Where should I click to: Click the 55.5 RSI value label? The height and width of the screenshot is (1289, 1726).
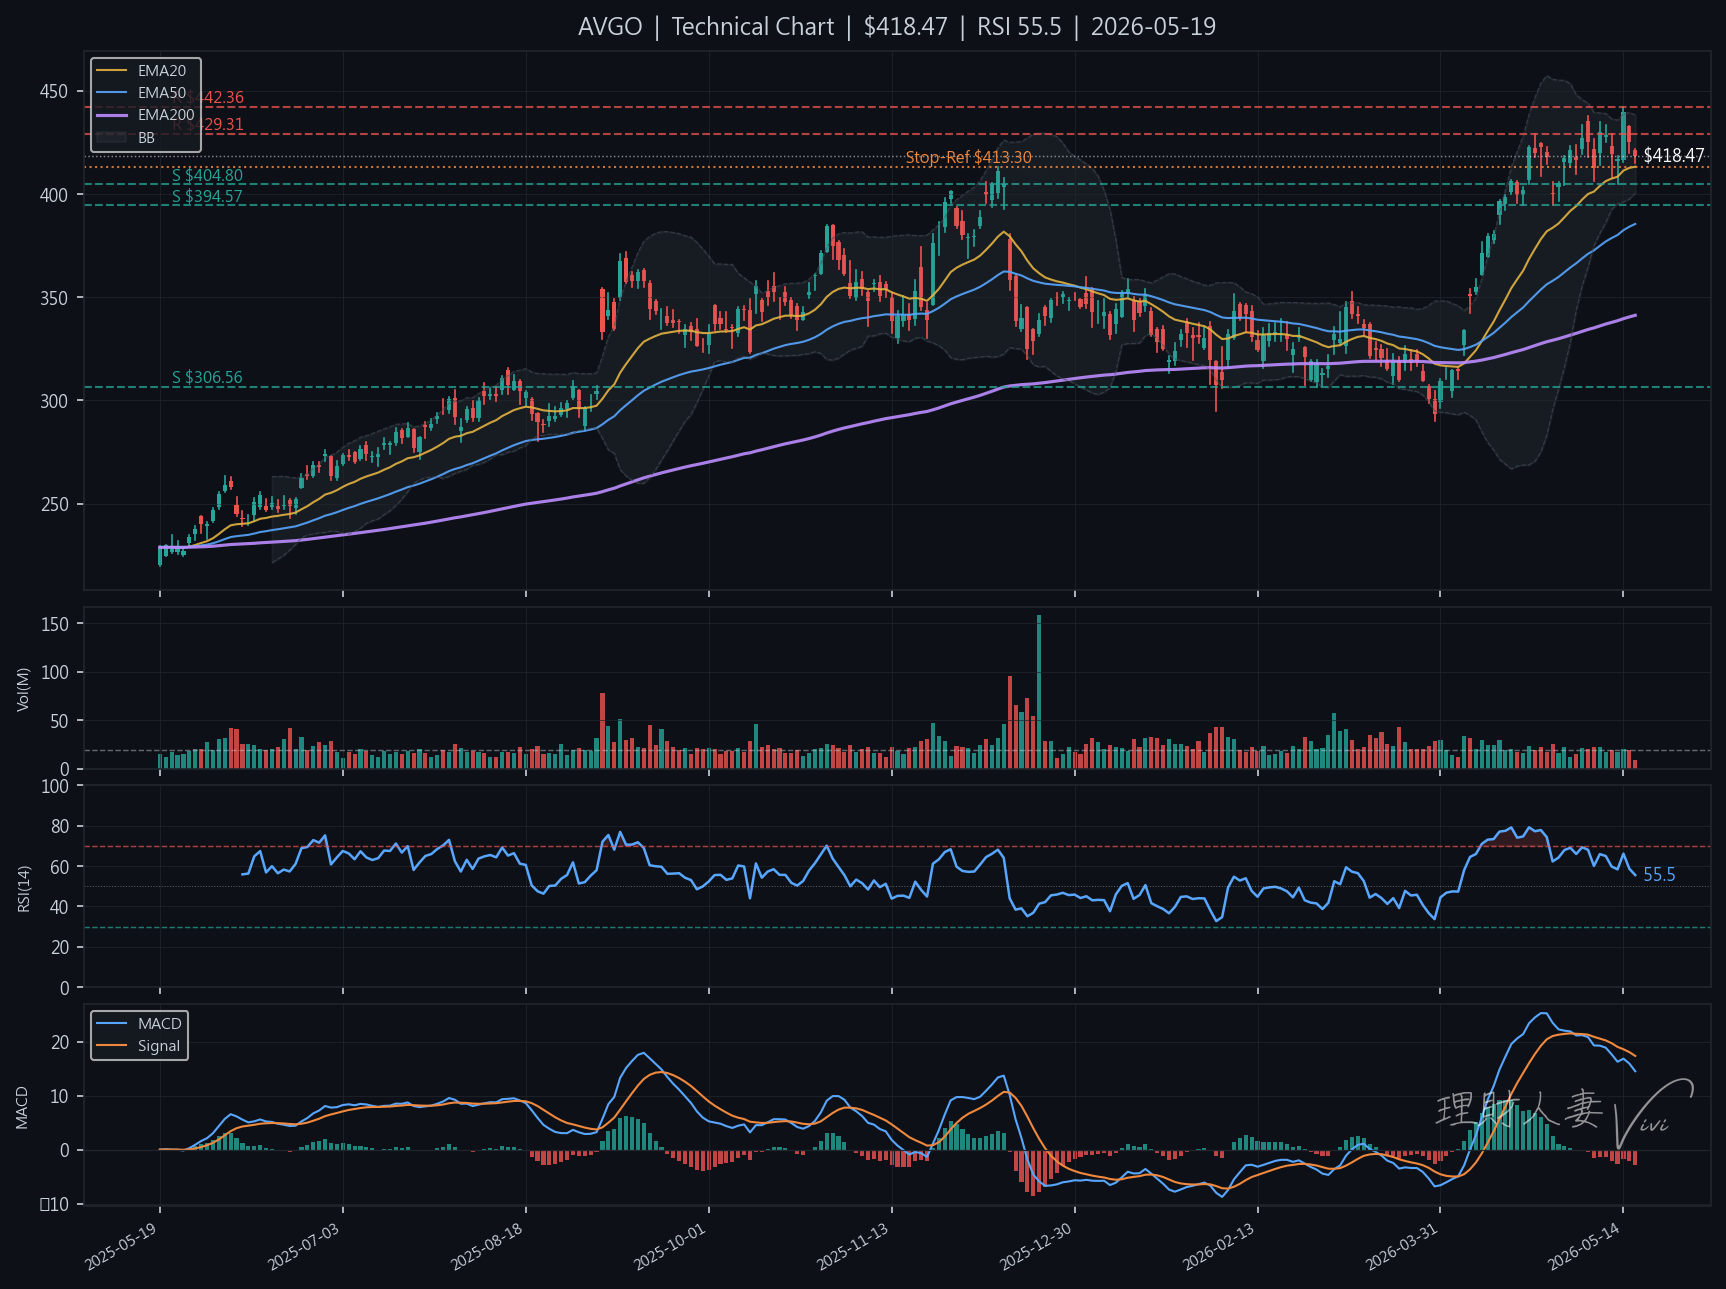point(1659,876)
